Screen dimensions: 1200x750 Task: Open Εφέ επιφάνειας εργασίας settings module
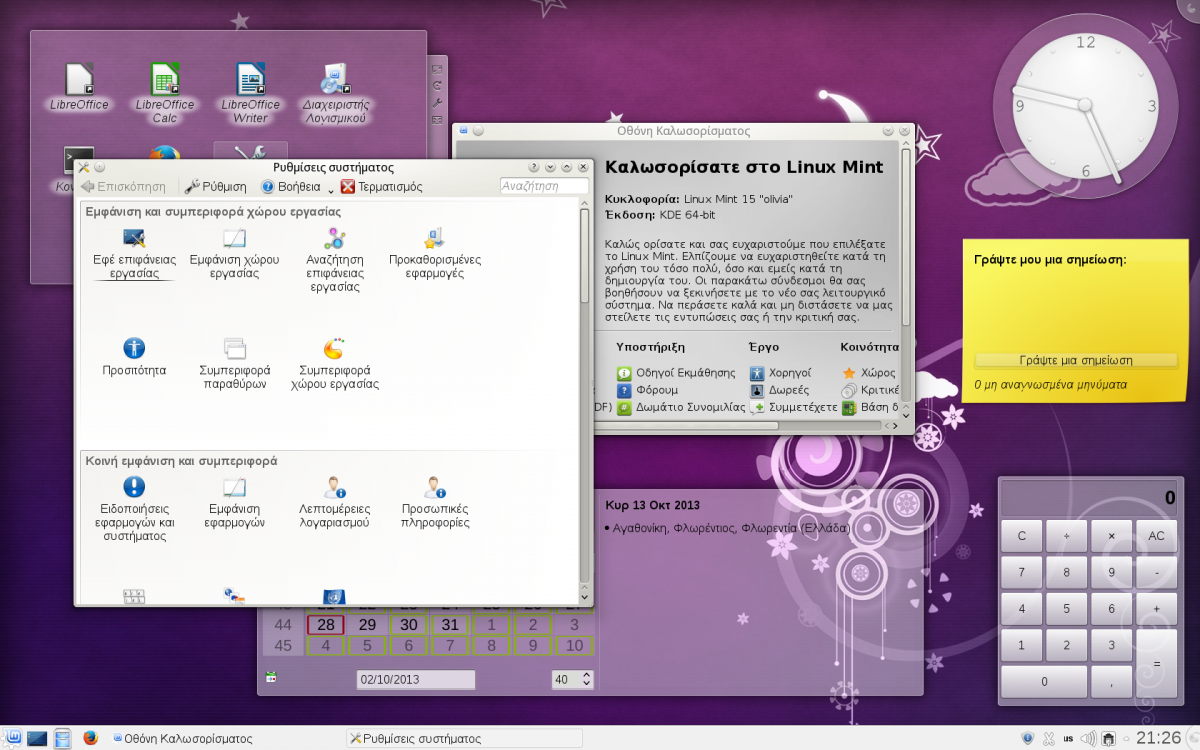click(x=133, y=254)
